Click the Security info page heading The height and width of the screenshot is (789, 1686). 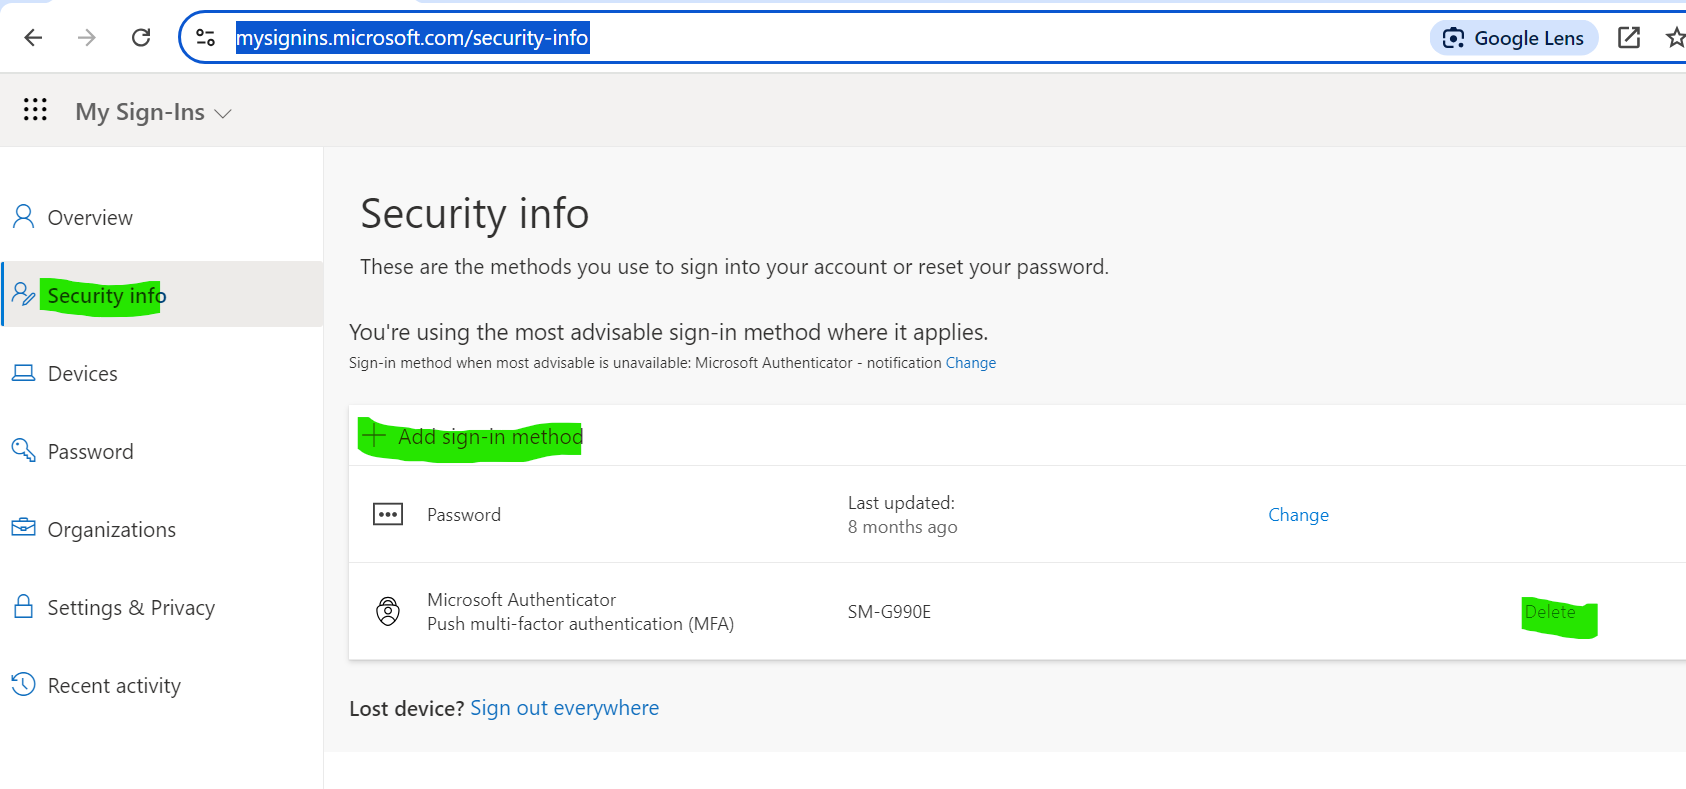point(475,214)
